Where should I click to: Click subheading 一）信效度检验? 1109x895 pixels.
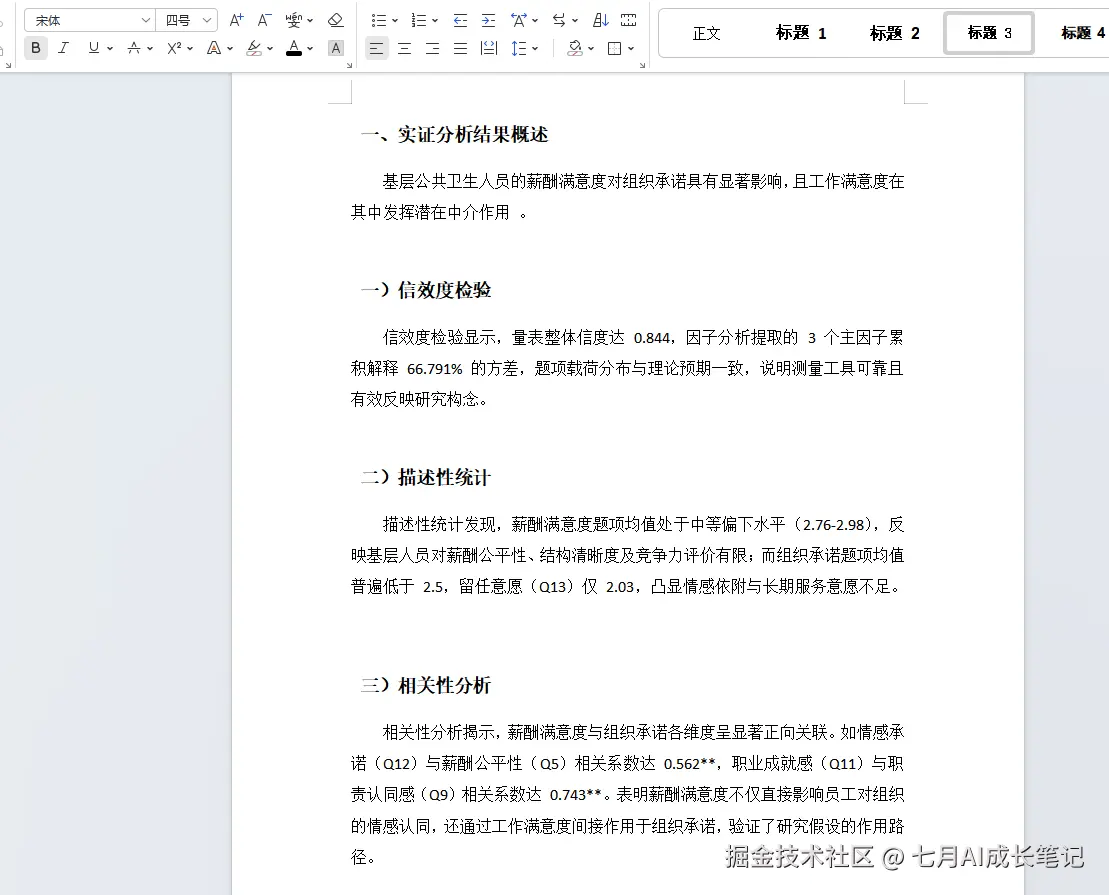pos(426,290)
